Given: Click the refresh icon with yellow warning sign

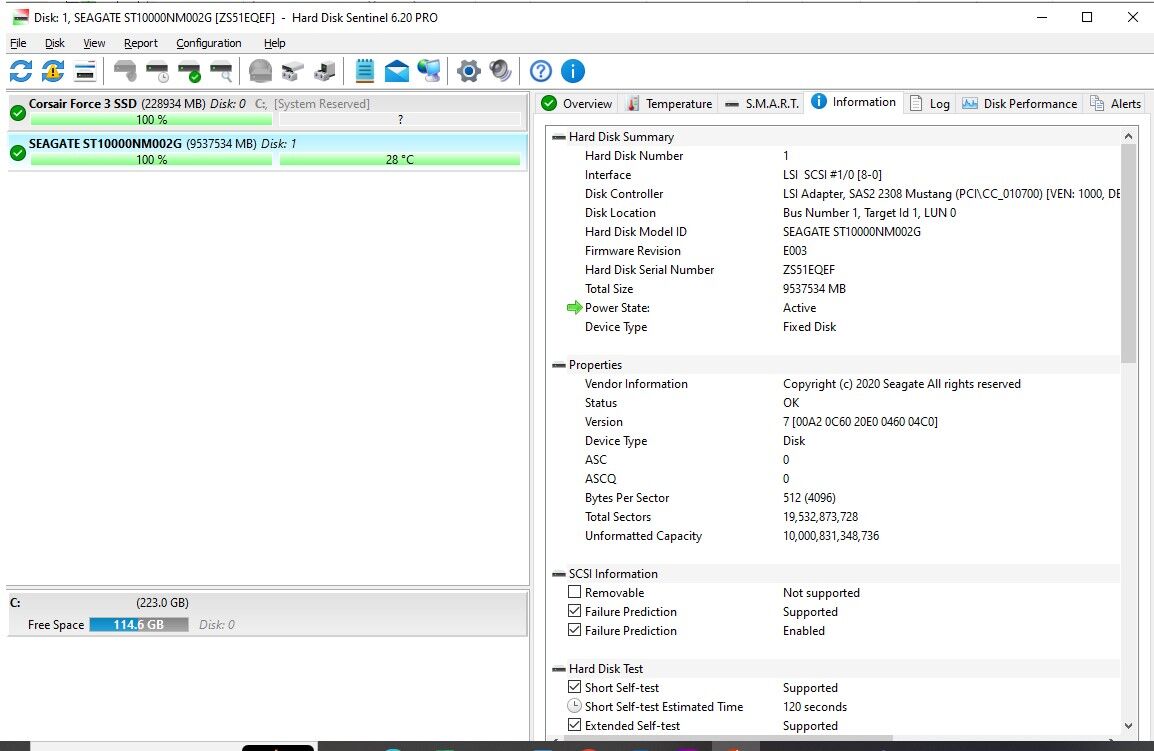Looking at the screenshot, I should click(x=53, y=71).
